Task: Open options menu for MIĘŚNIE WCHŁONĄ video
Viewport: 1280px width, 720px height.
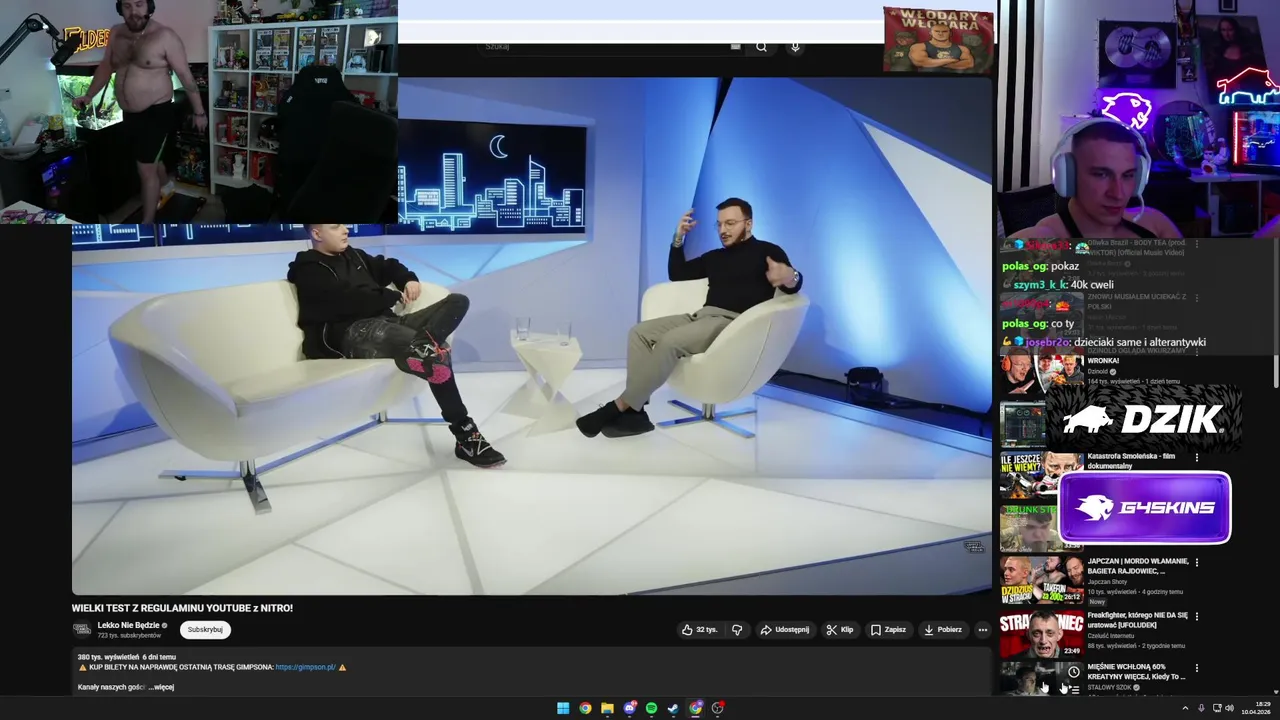Action: pyautogui.click(x=1197, y=668)
